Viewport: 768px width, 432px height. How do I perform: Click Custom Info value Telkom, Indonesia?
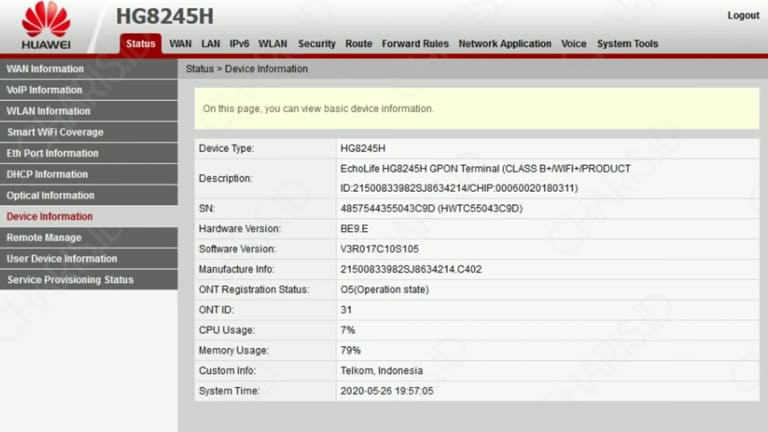point(382,371)
